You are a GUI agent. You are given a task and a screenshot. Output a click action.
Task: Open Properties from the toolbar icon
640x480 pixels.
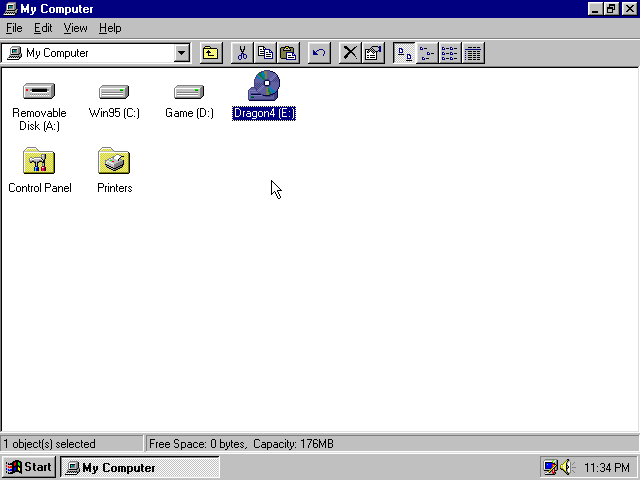coord(373,53)
